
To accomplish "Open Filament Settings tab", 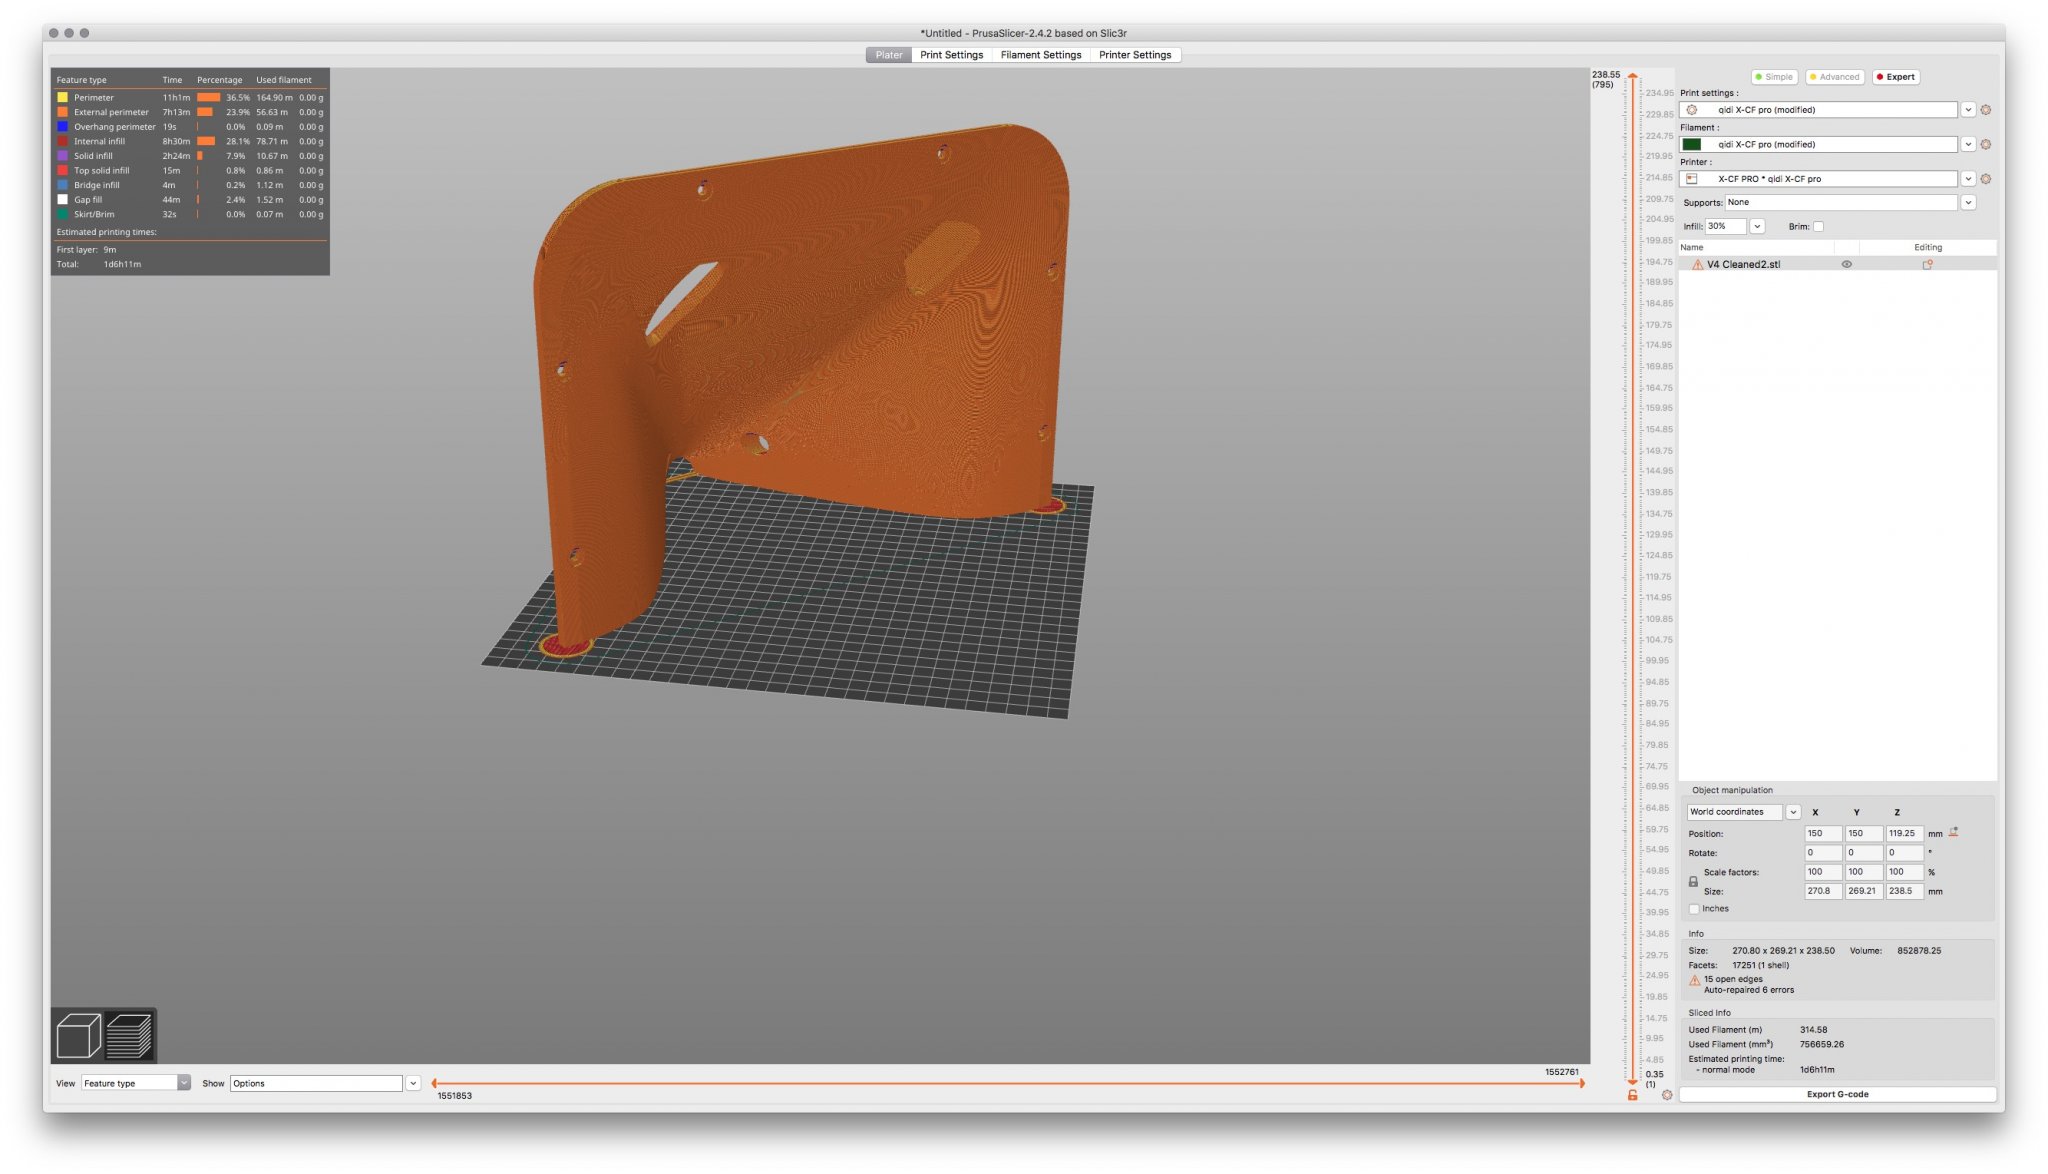I will 1040,55.
